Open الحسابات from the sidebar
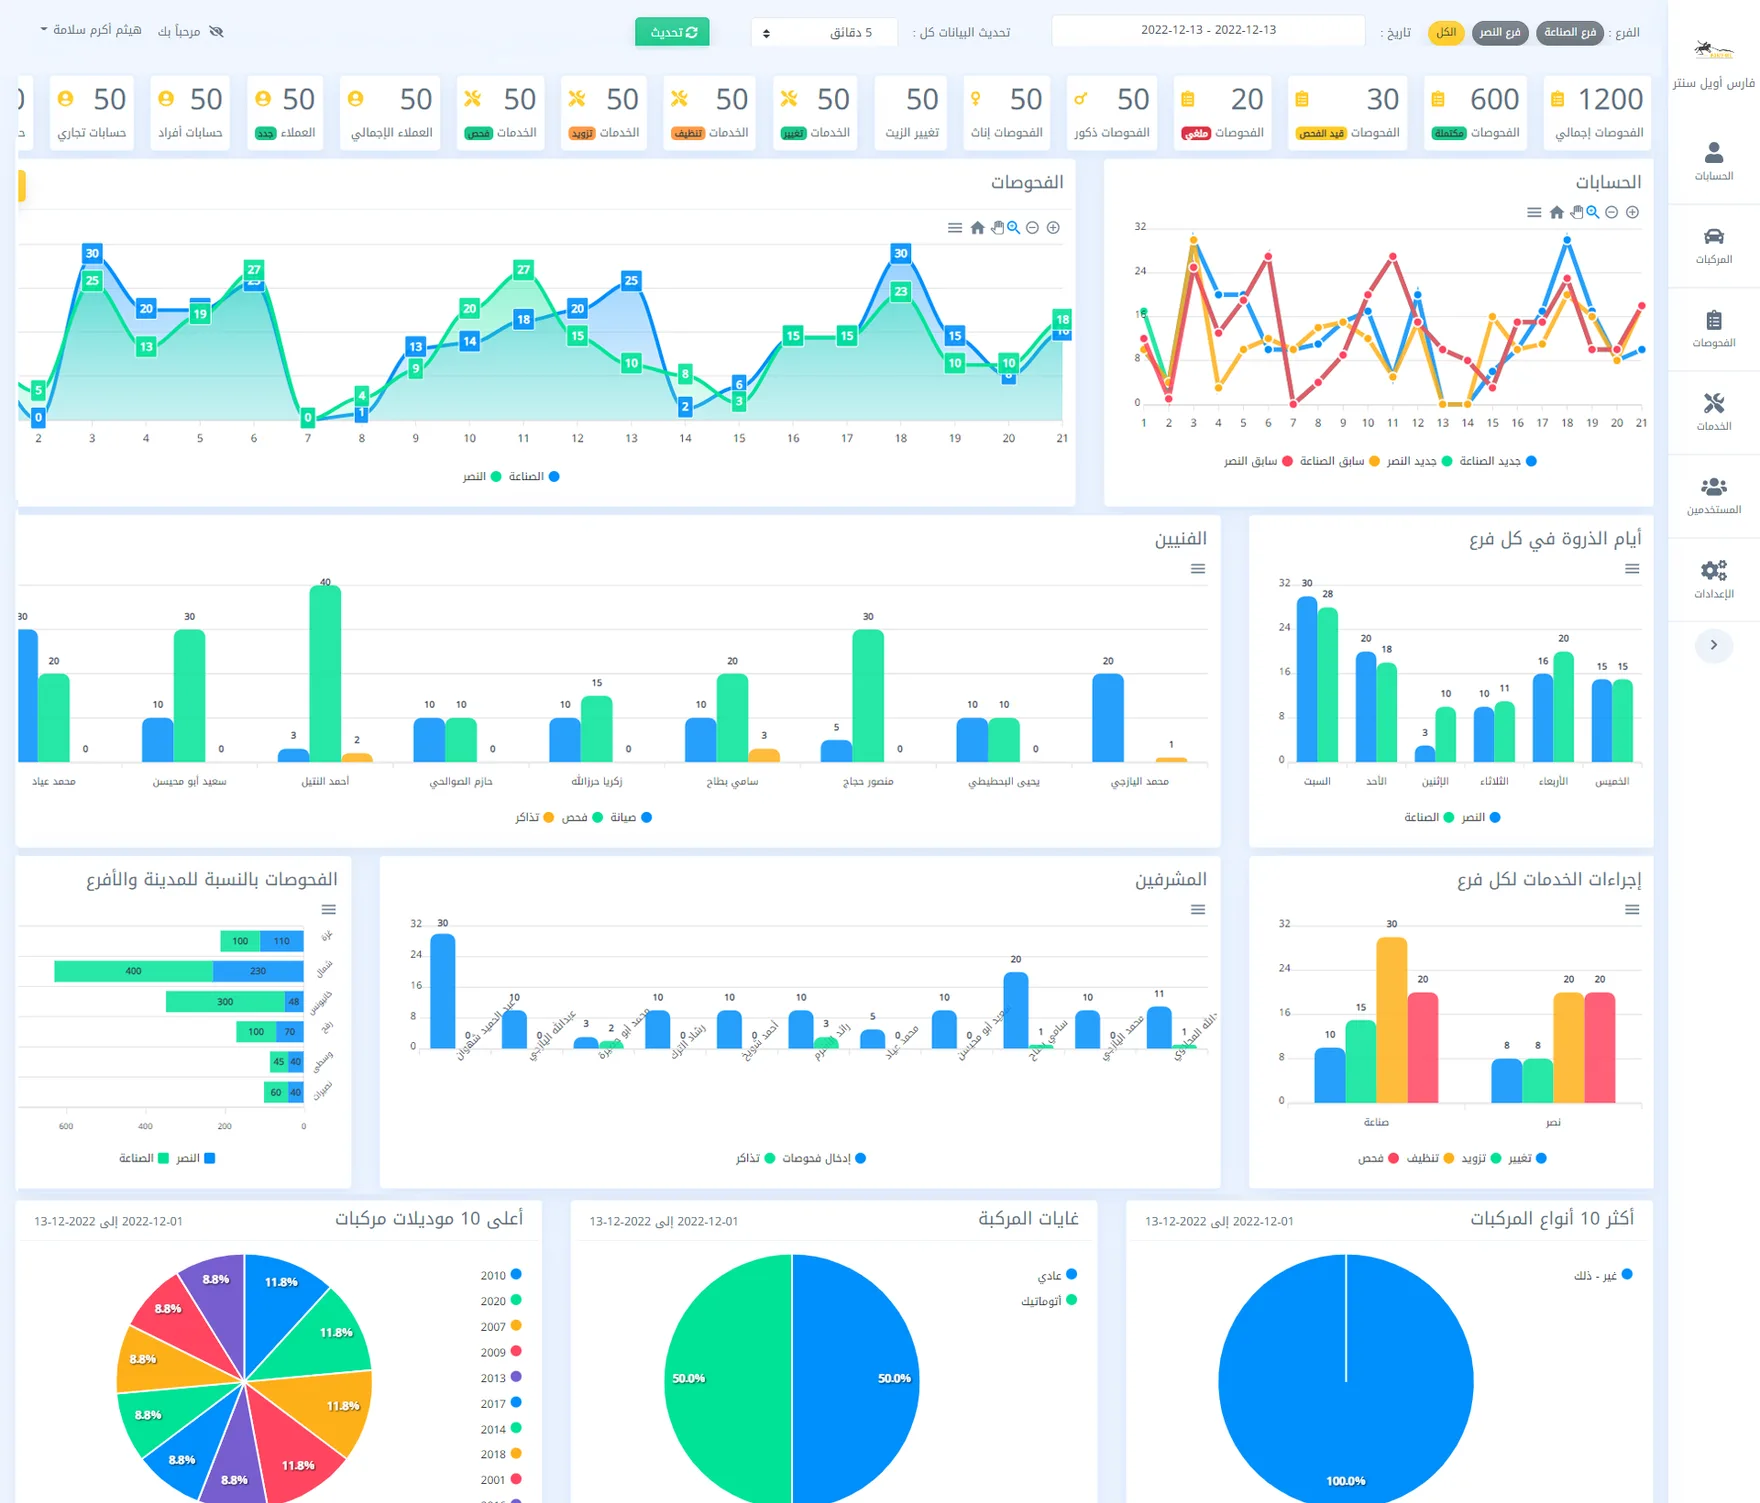 coord(1713,162)
